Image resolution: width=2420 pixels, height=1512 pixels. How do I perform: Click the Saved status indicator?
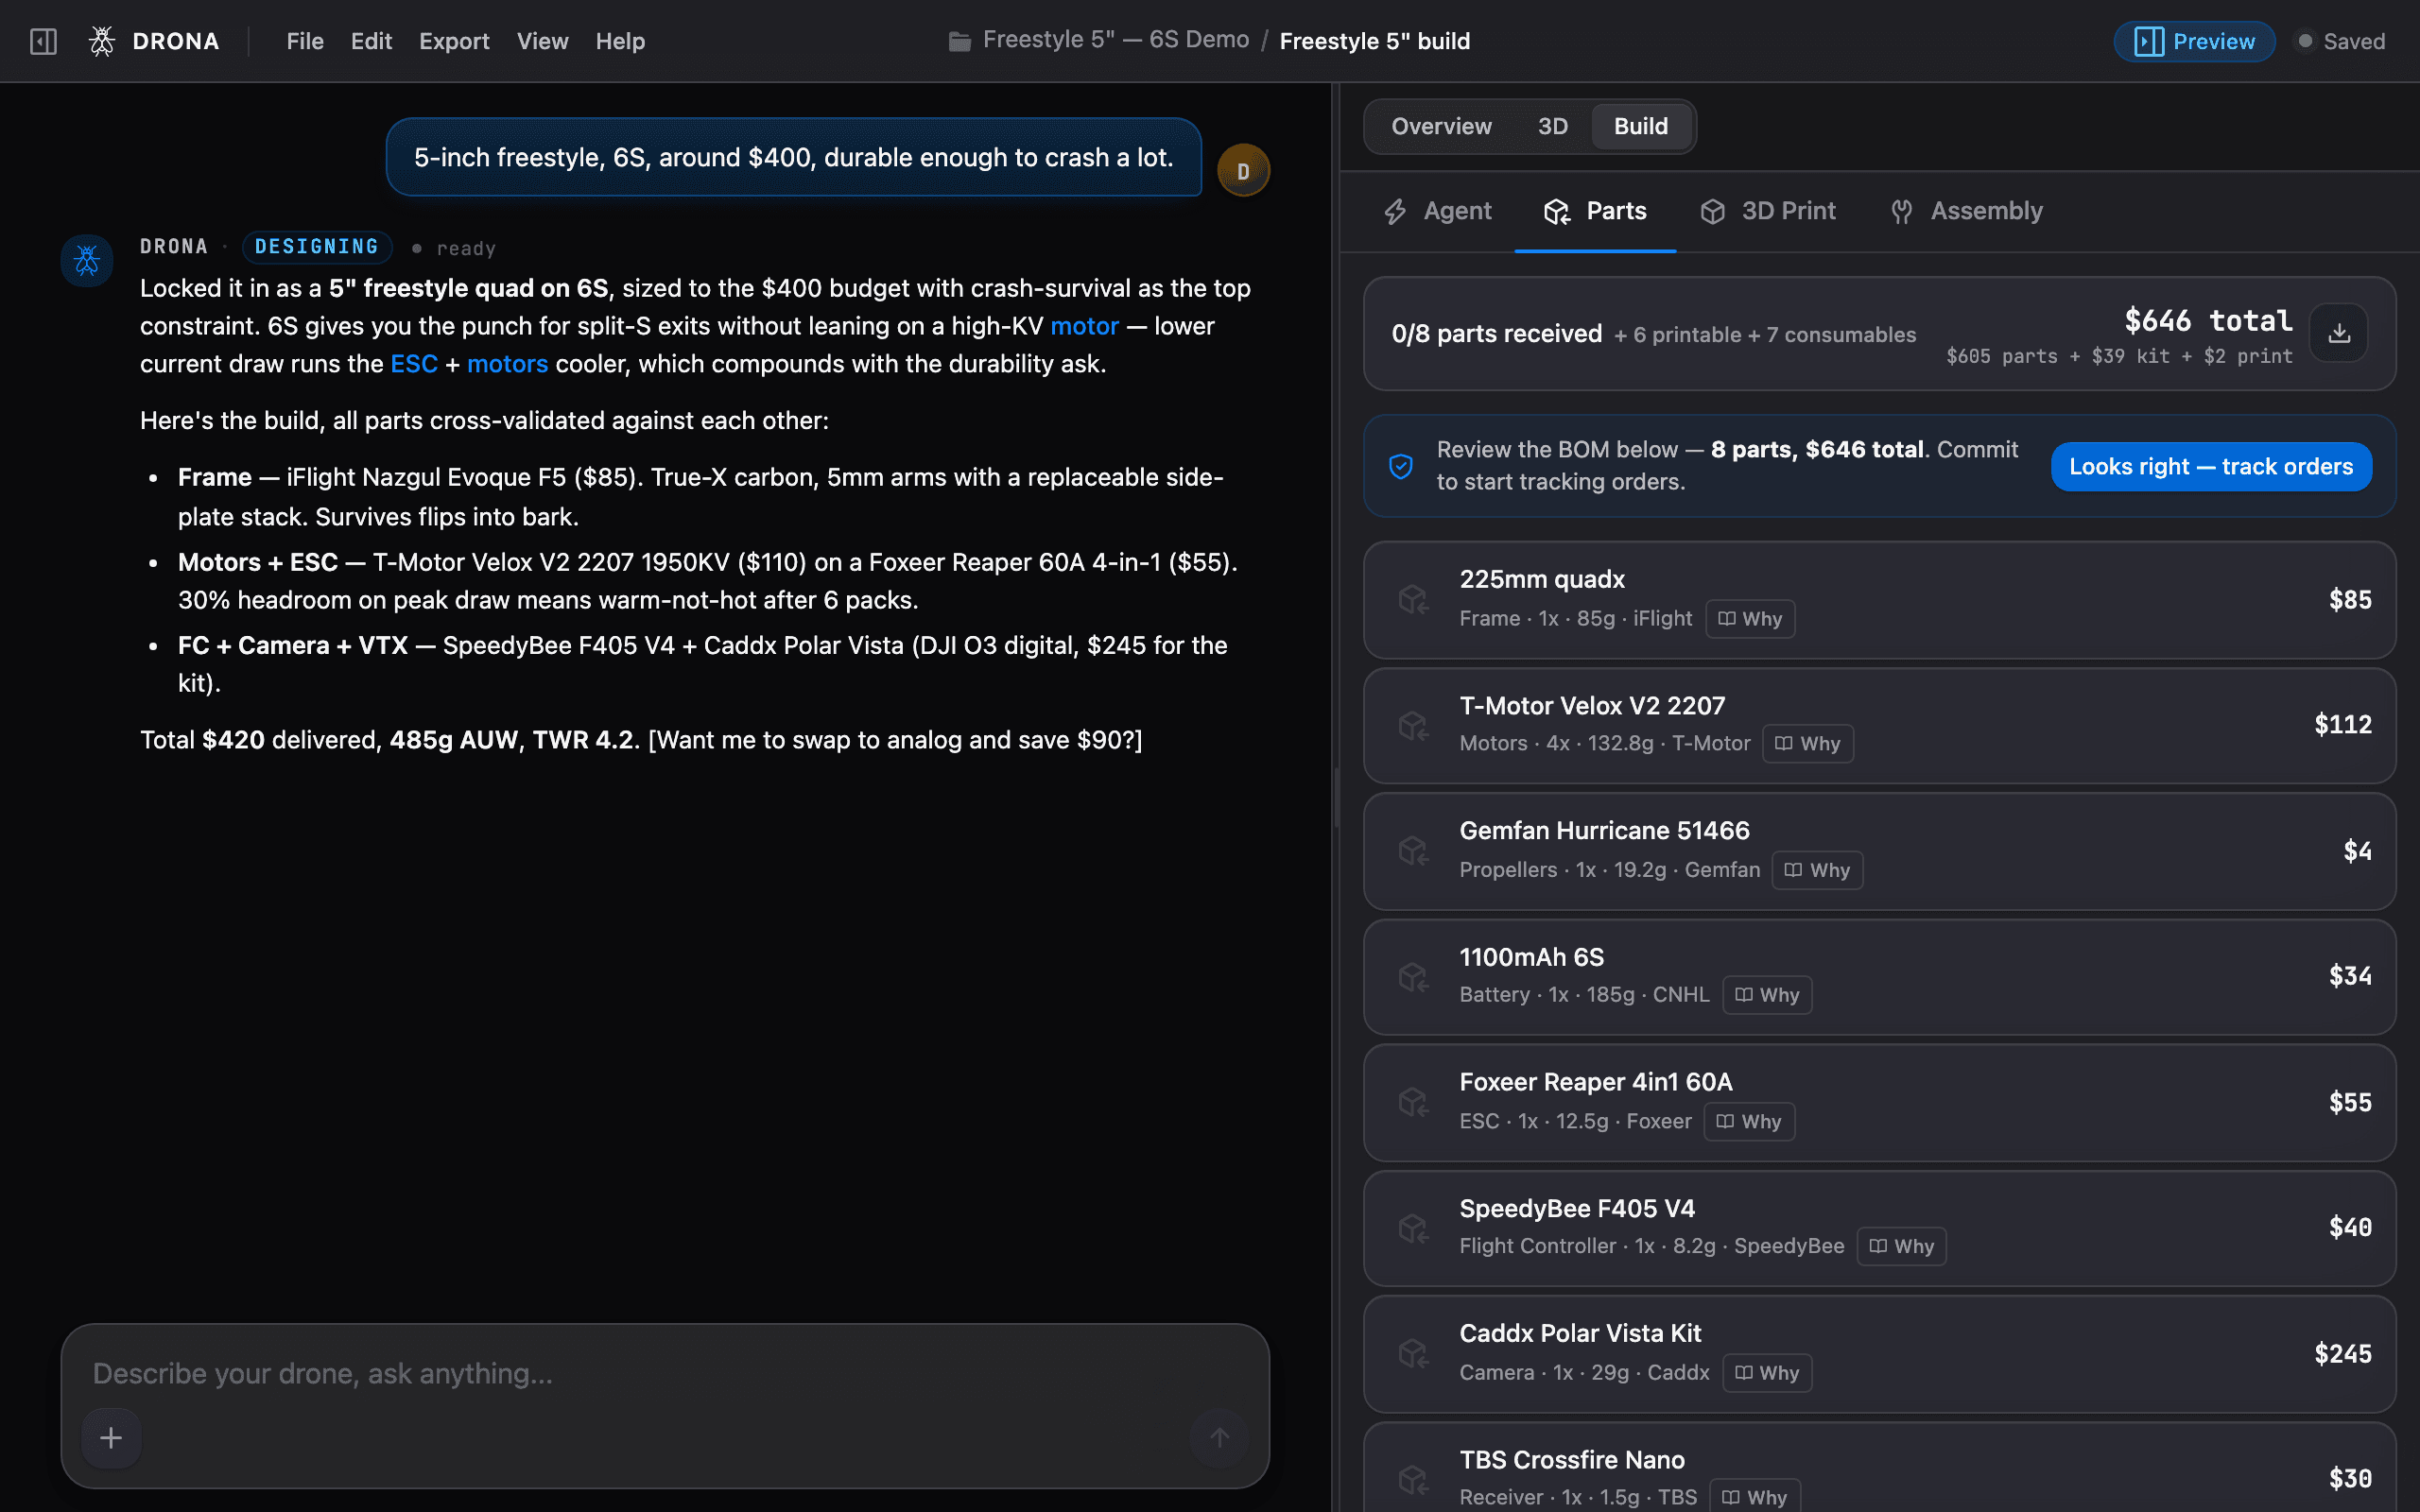[2341, 41]
